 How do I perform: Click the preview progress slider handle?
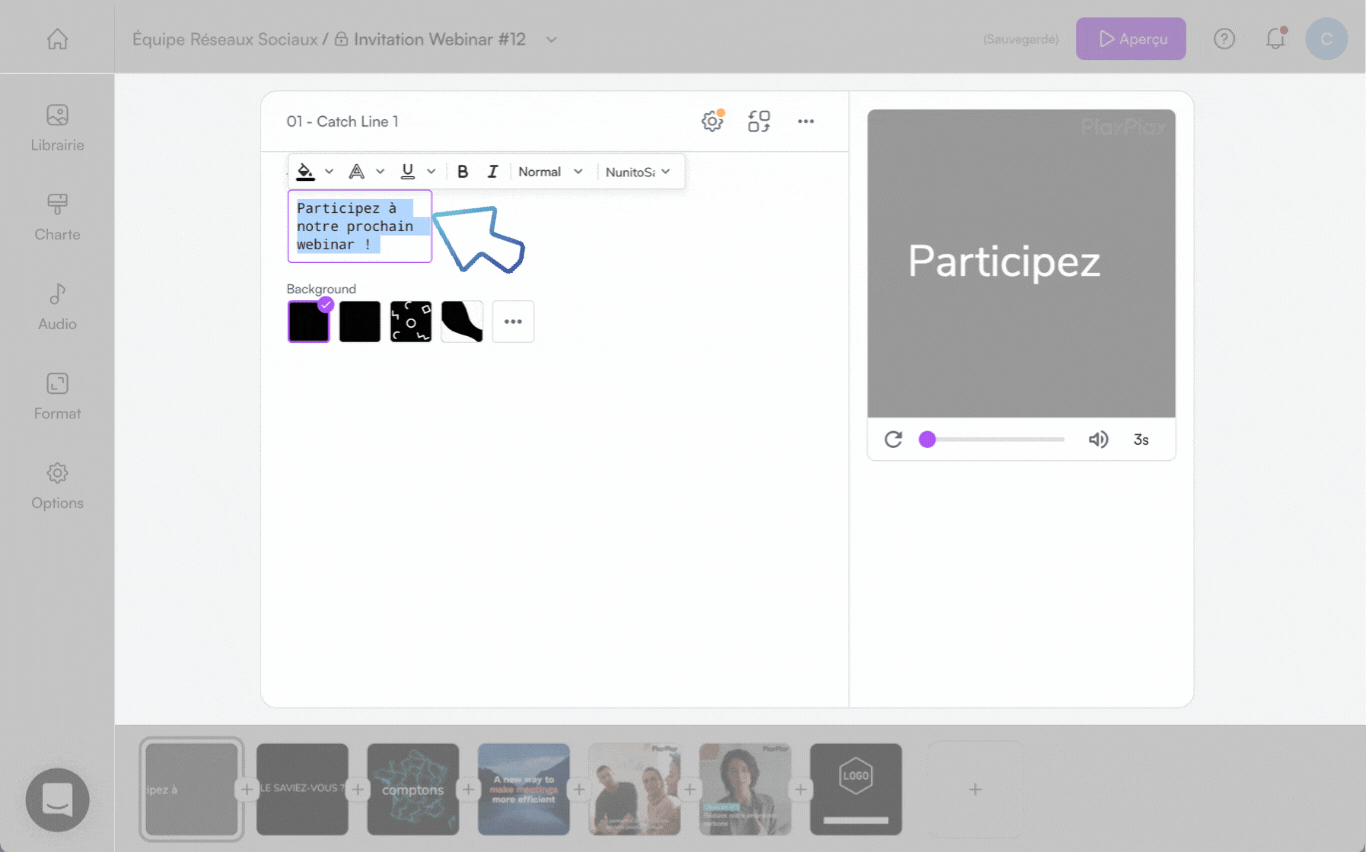pos(927,439)
